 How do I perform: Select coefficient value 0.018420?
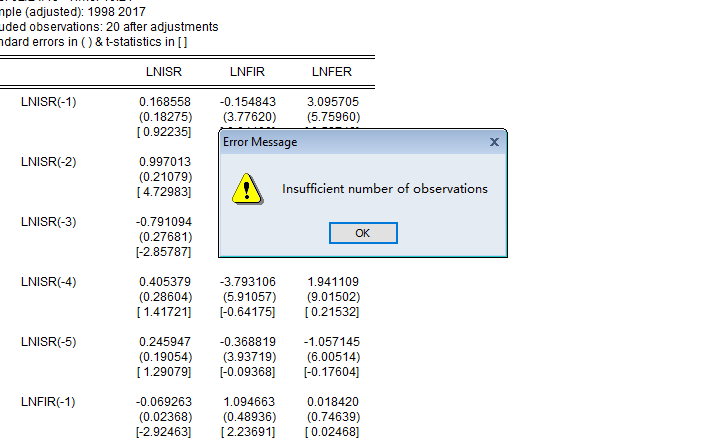[332, 402]
